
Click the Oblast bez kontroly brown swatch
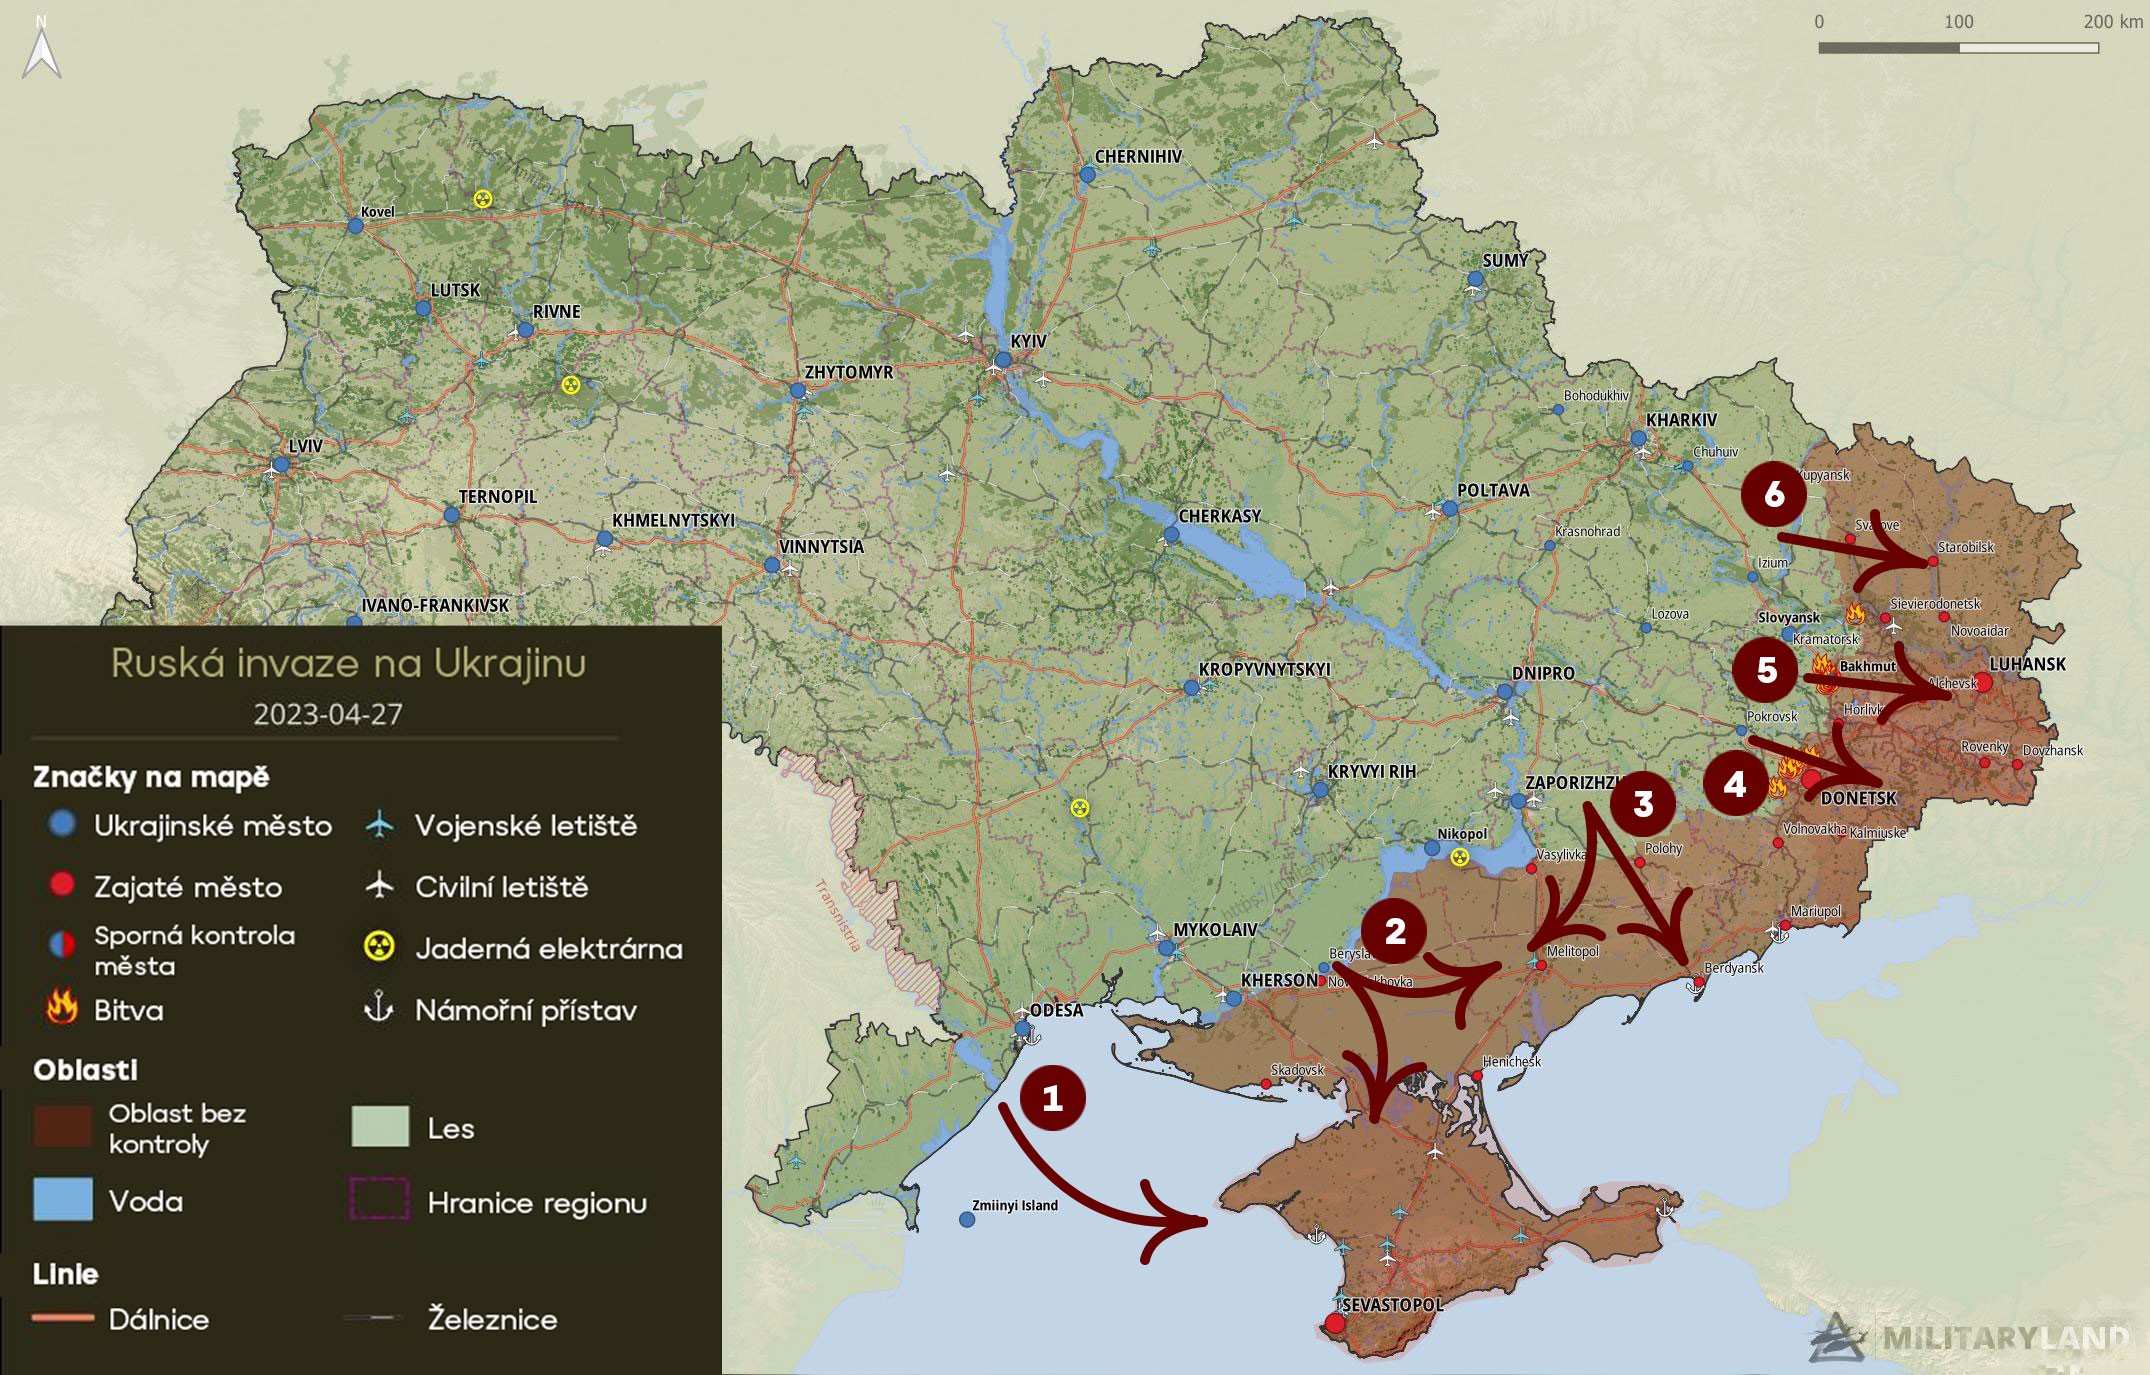click(x=62, y=1125)
